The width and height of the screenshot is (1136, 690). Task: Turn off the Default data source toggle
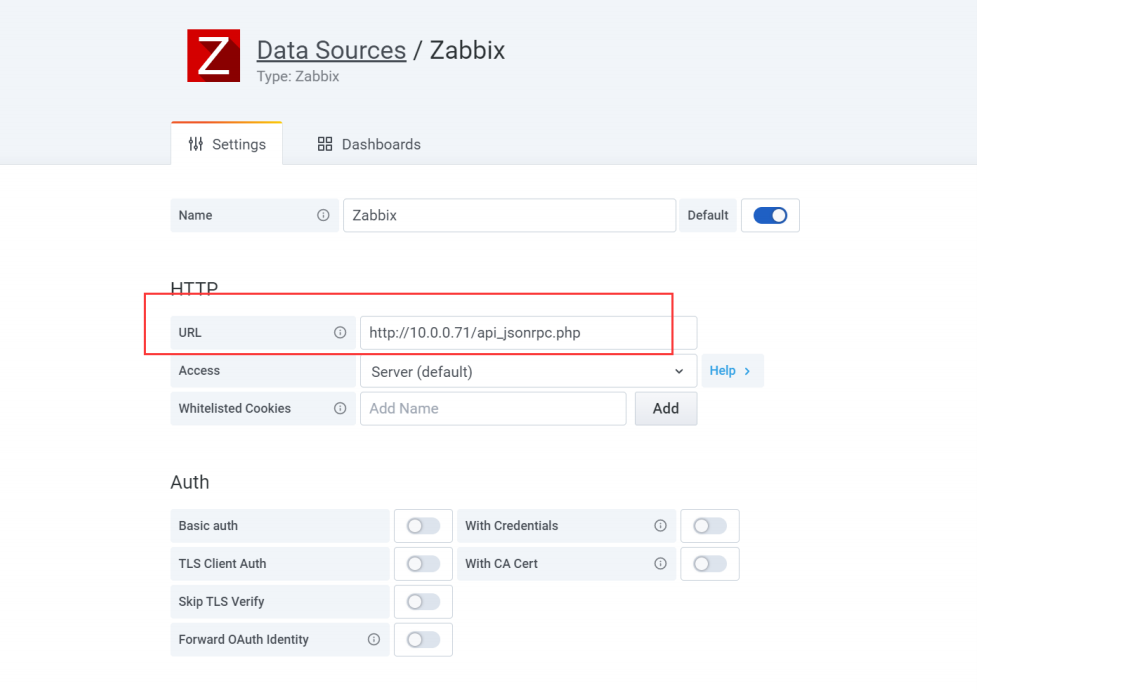770,215
